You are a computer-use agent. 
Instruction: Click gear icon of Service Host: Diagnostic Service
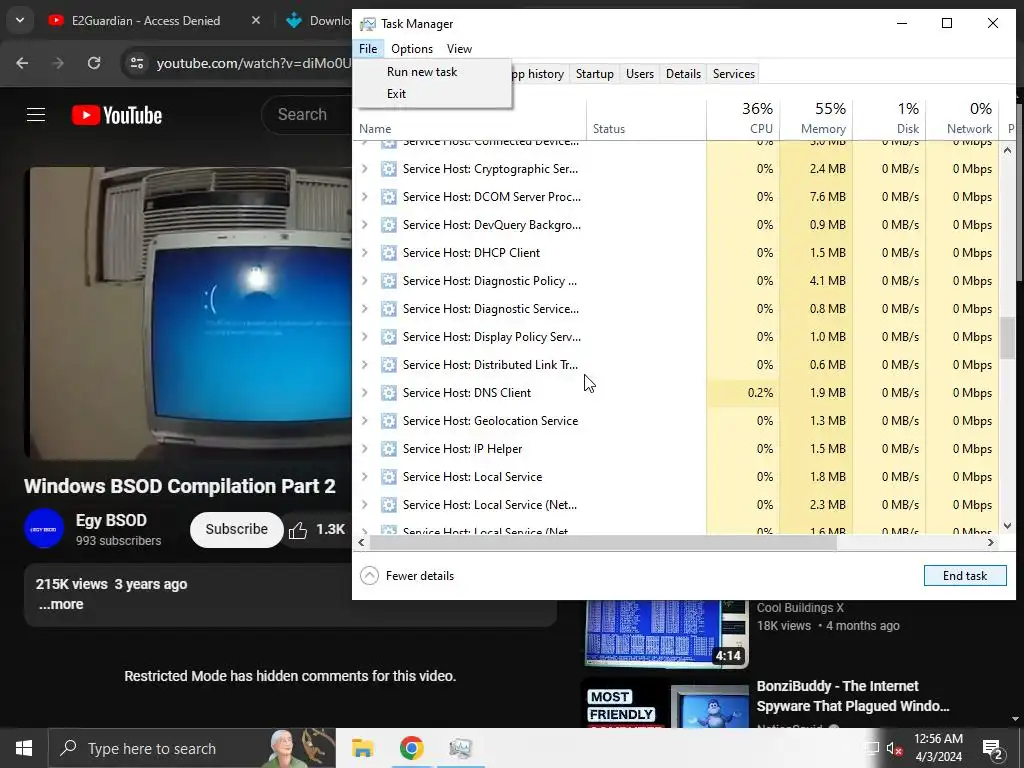coord(389,309)
